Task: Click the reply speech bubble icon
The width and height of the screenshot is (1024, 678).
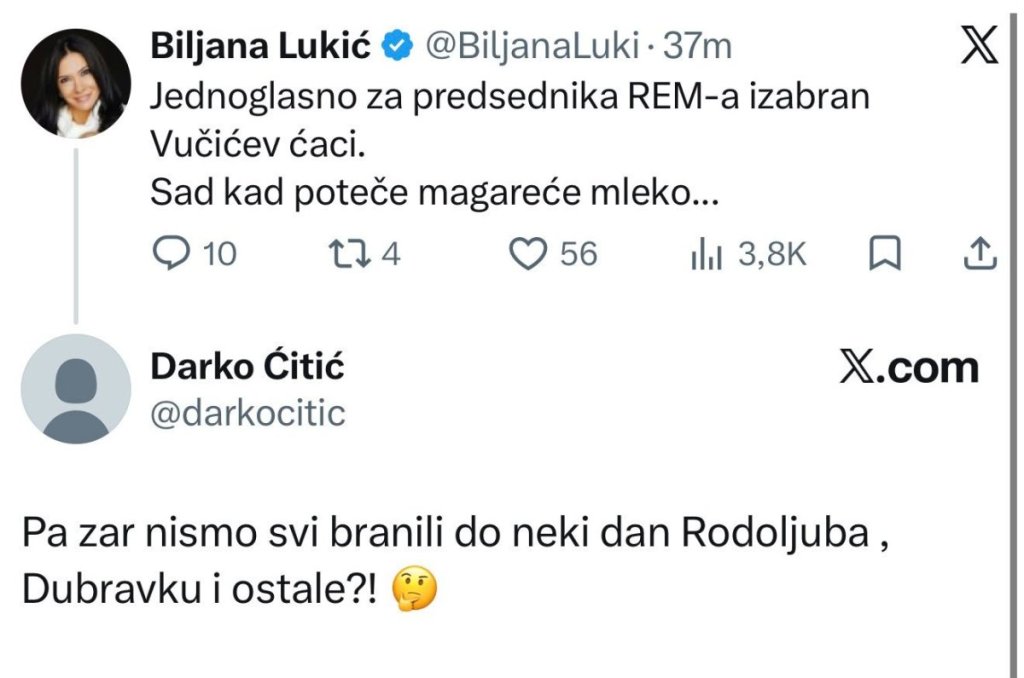Action: 171,253
